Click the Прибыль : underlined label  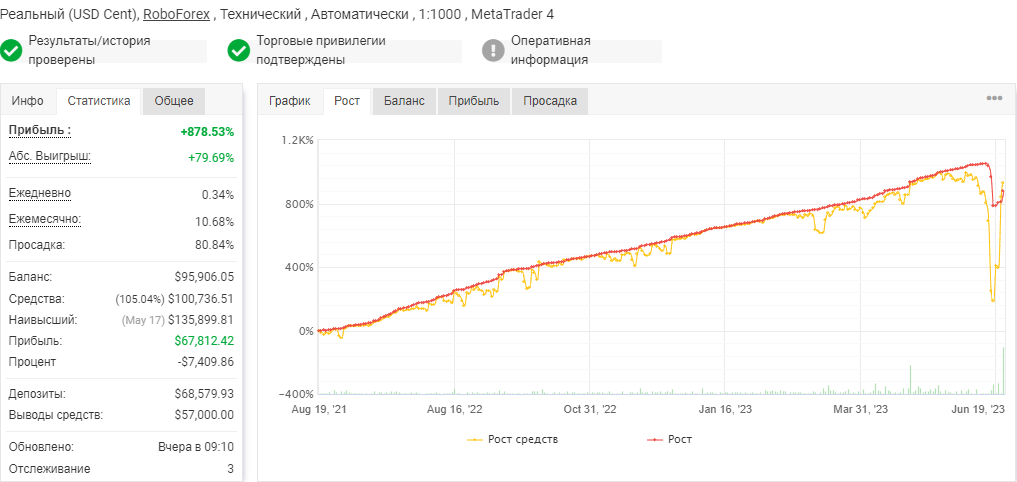pos(40,130)
